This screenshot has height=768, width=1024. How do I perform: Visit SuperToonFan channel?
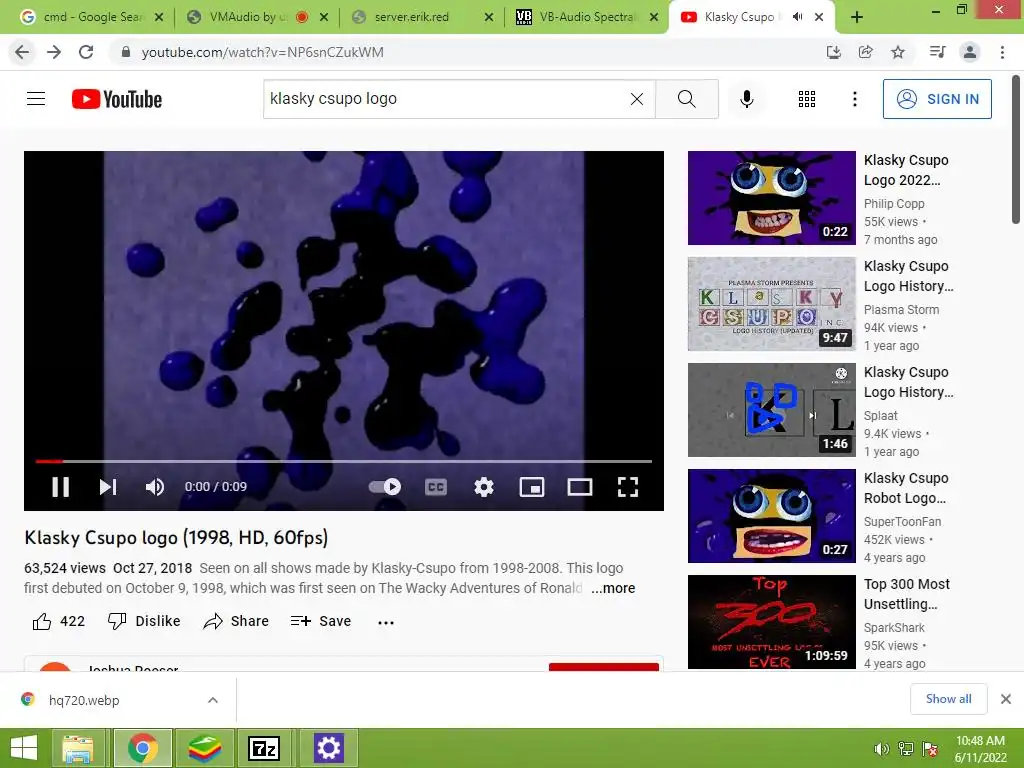903,522
